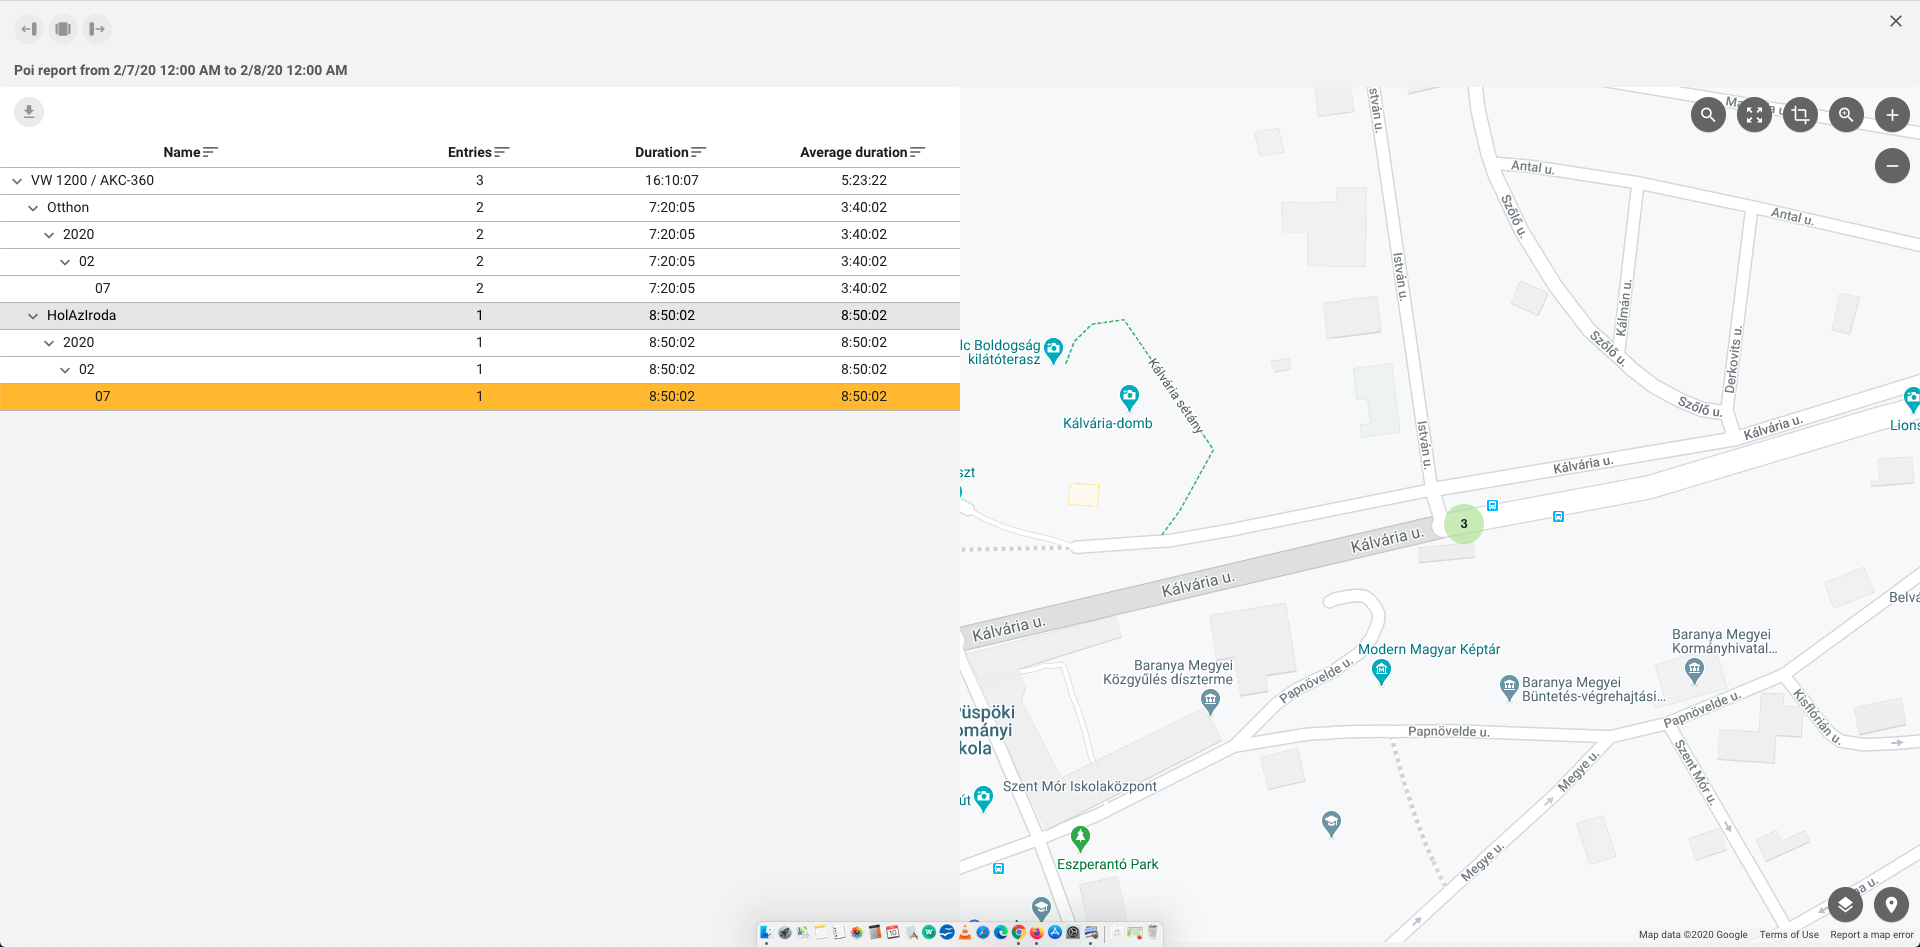Click the location pin map button
This screenshot has height=947, width=1920.
coord(1891,905)
